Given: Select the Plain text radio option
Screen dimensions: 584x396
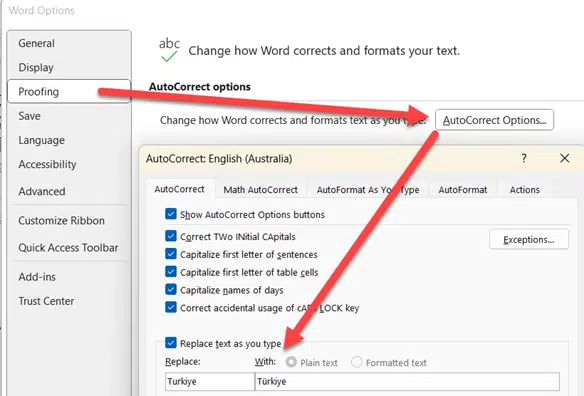Looking at the screenshot, I should point(291,362).
